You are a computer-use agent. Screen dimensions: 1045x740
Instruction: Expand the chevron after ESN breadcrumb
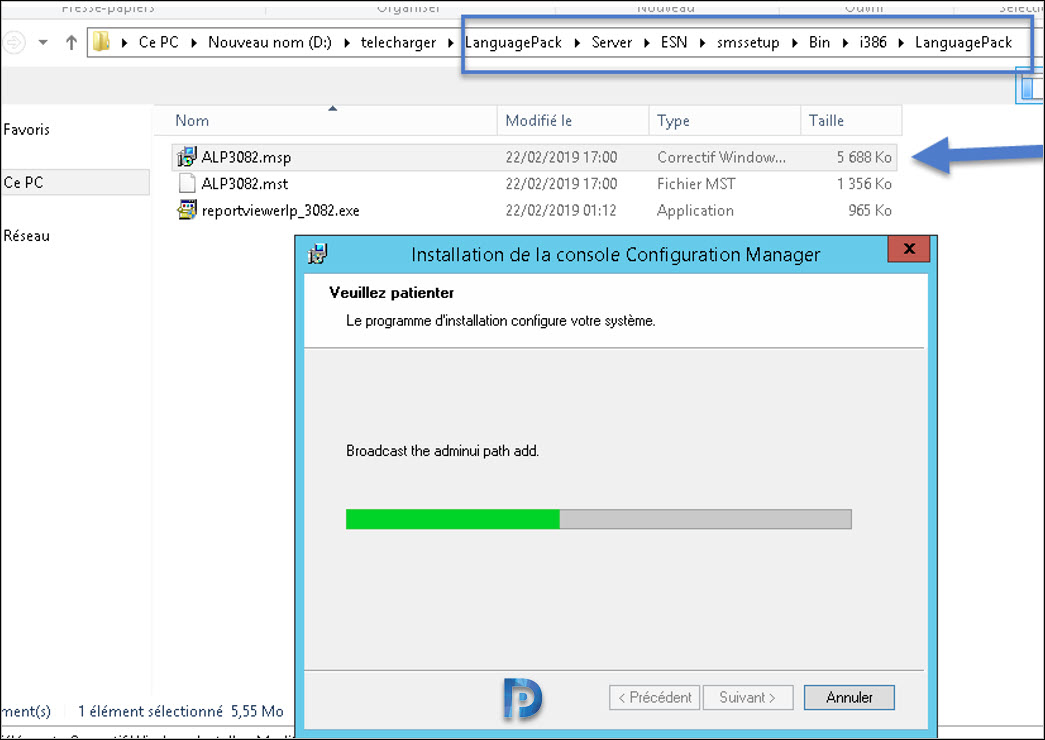702,43
